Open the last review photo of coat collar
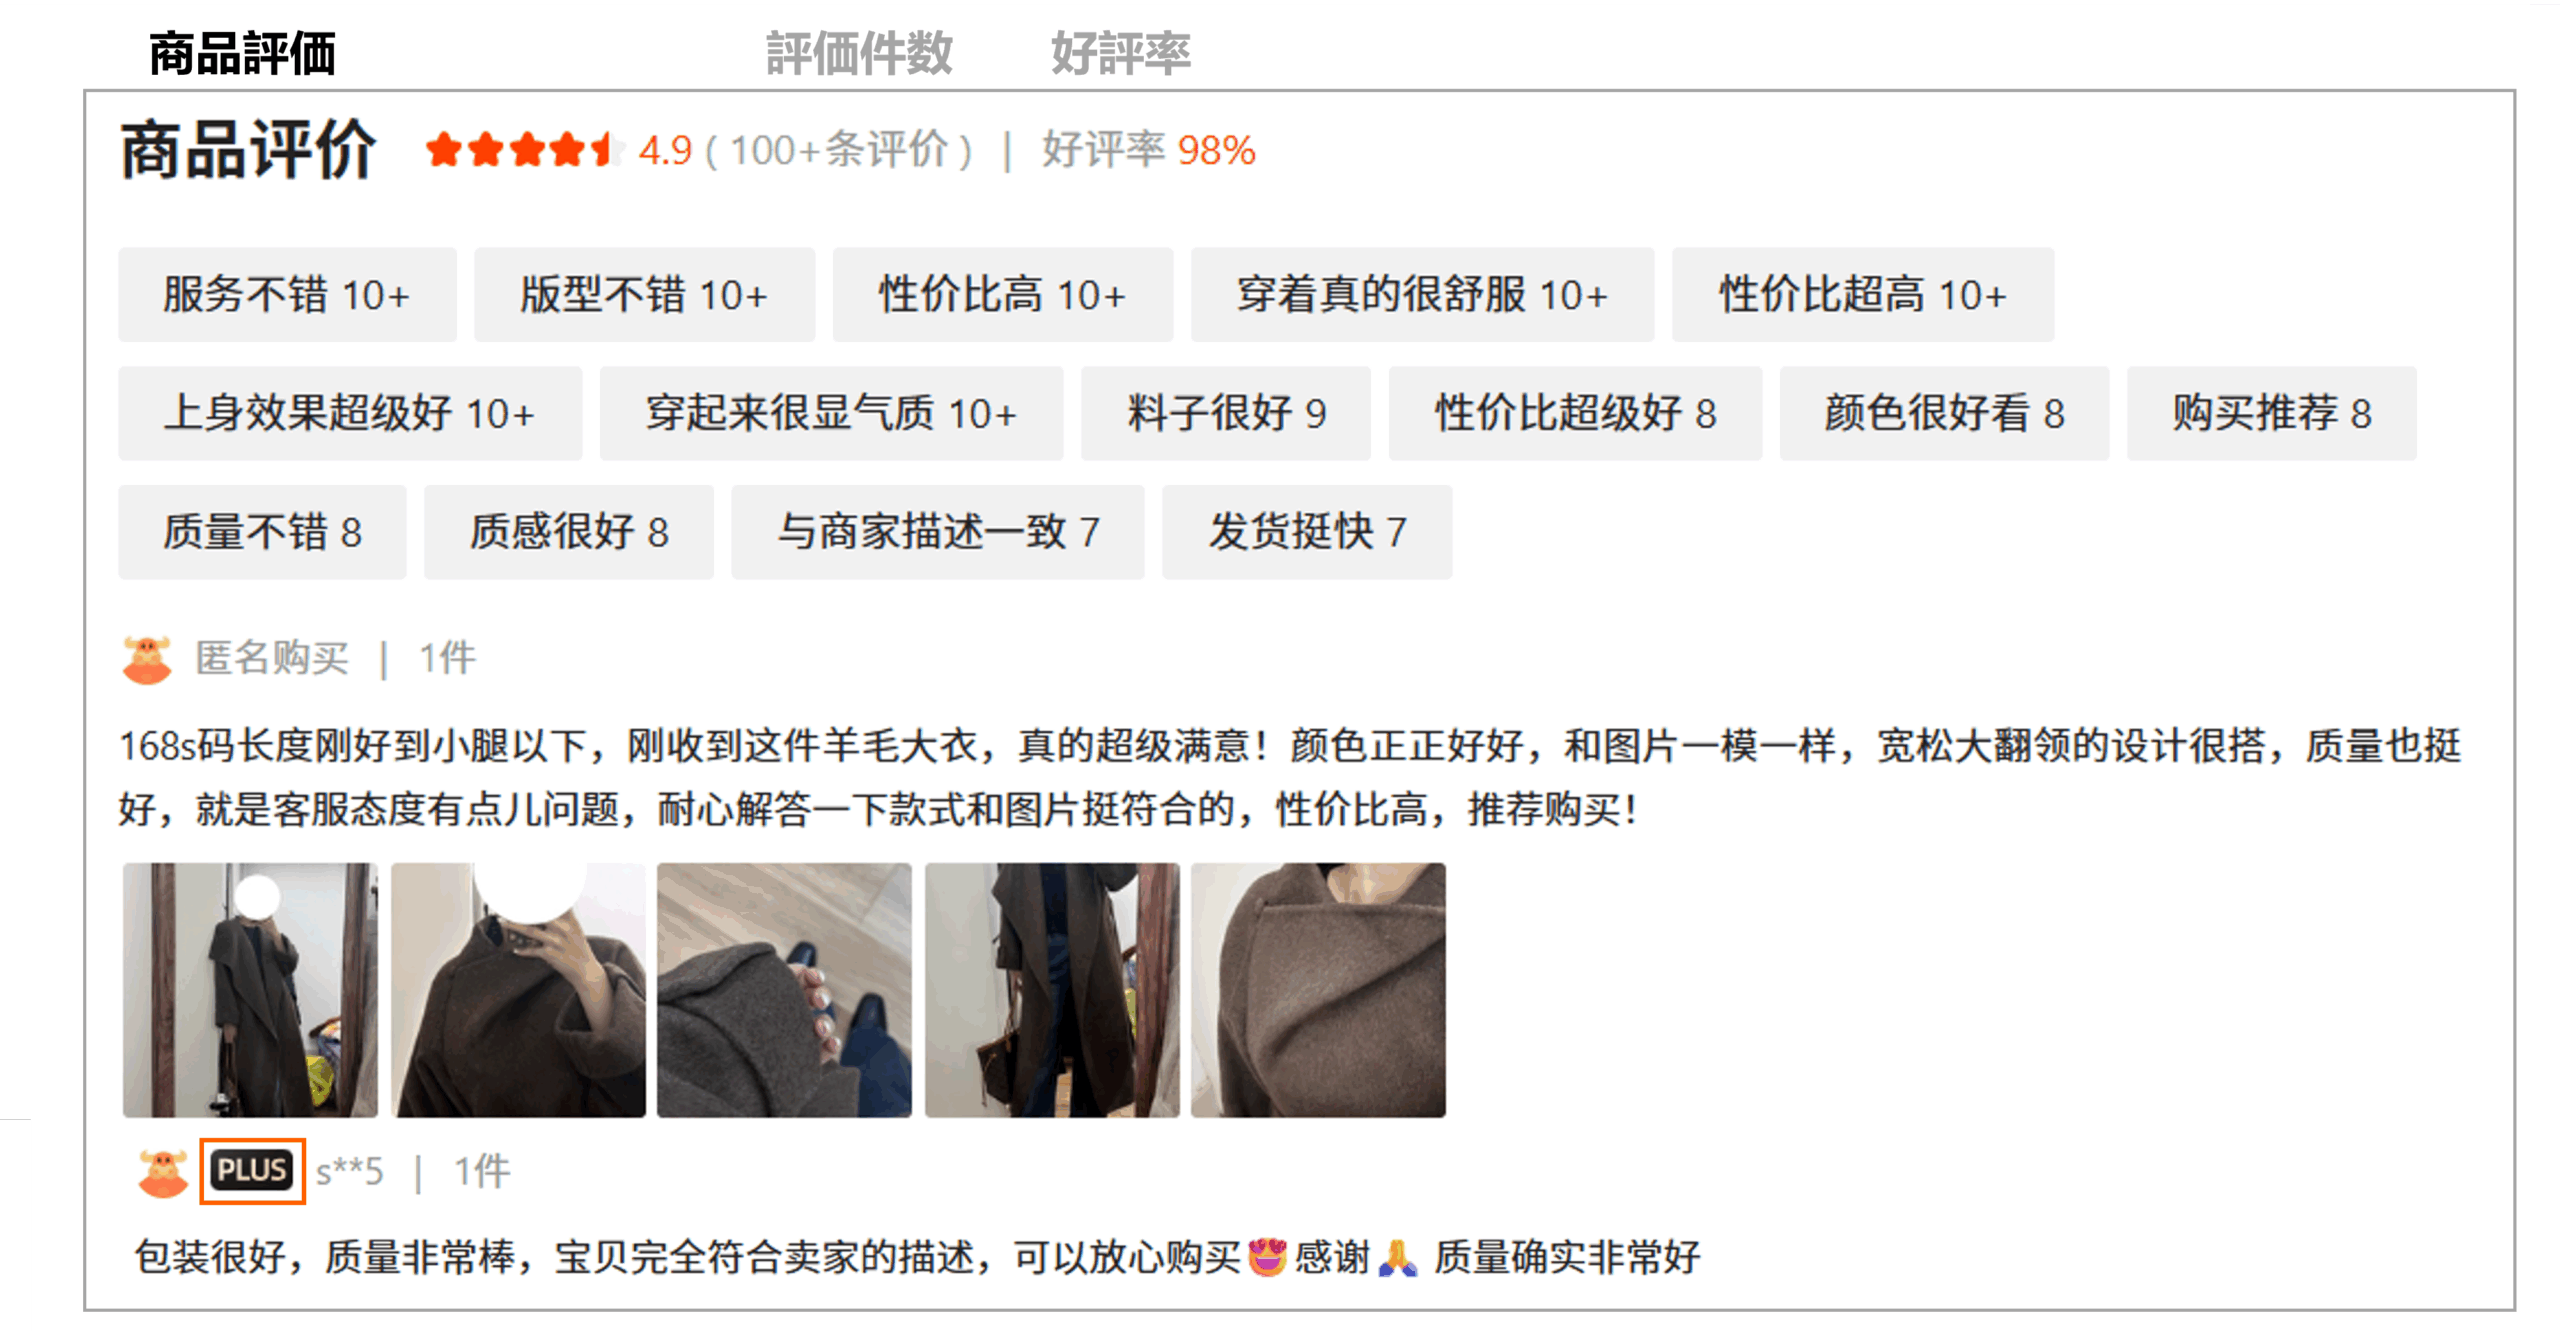Viewport: 2560px width, 1331px height. pos(1318,990)
